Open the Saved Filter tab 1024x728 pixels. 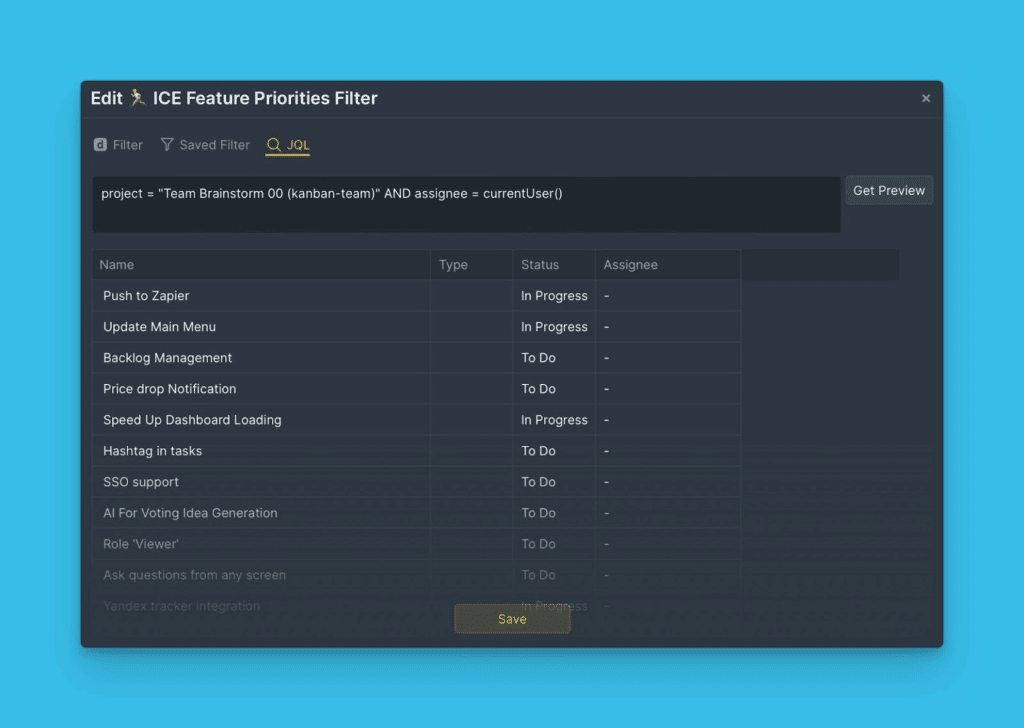pyautogui.click(x=206, y=145)
